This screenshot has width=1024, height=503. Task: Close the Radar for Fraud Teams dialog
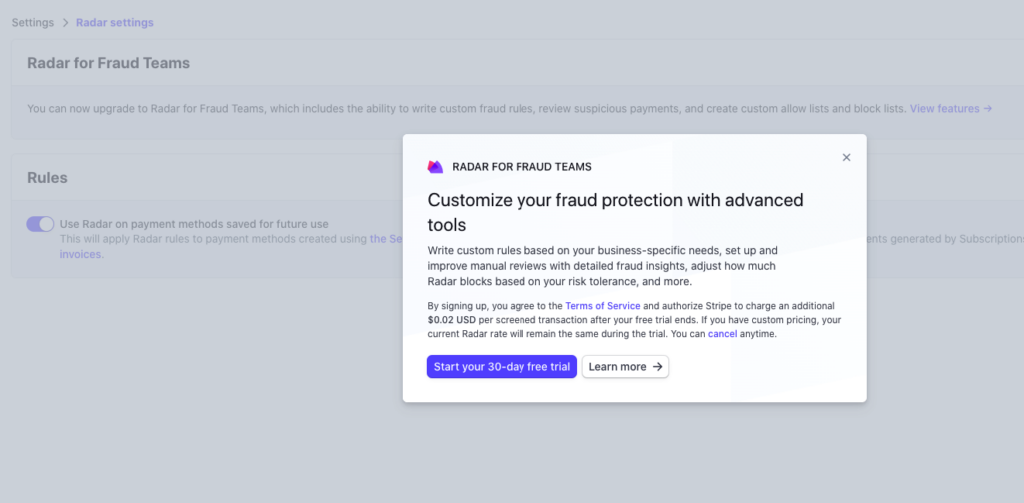pos(846,157)
